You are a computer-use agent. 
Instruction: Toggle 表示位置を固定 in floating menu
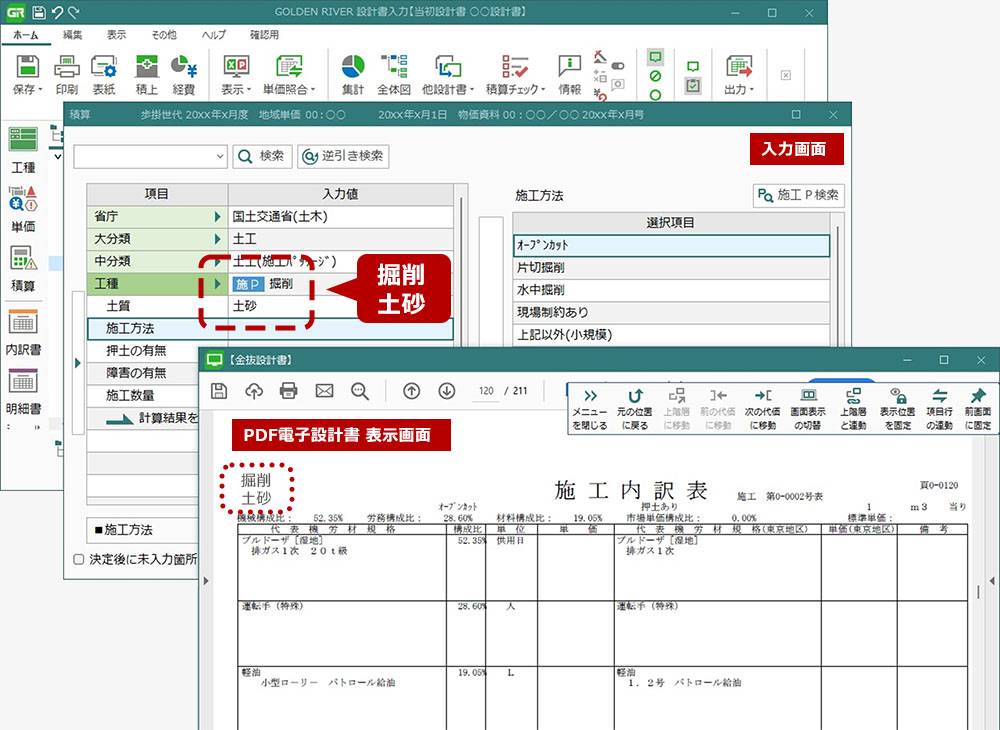(897, 409)
